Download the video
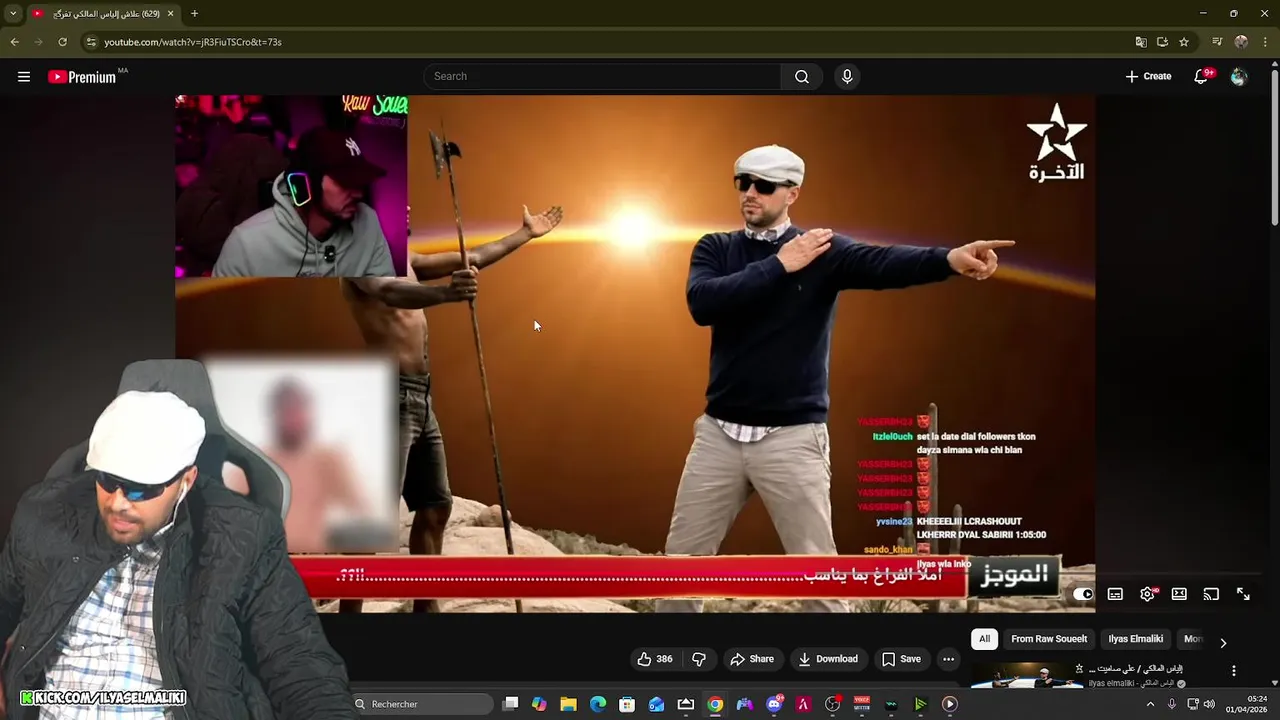 click(x=828, y=659)
